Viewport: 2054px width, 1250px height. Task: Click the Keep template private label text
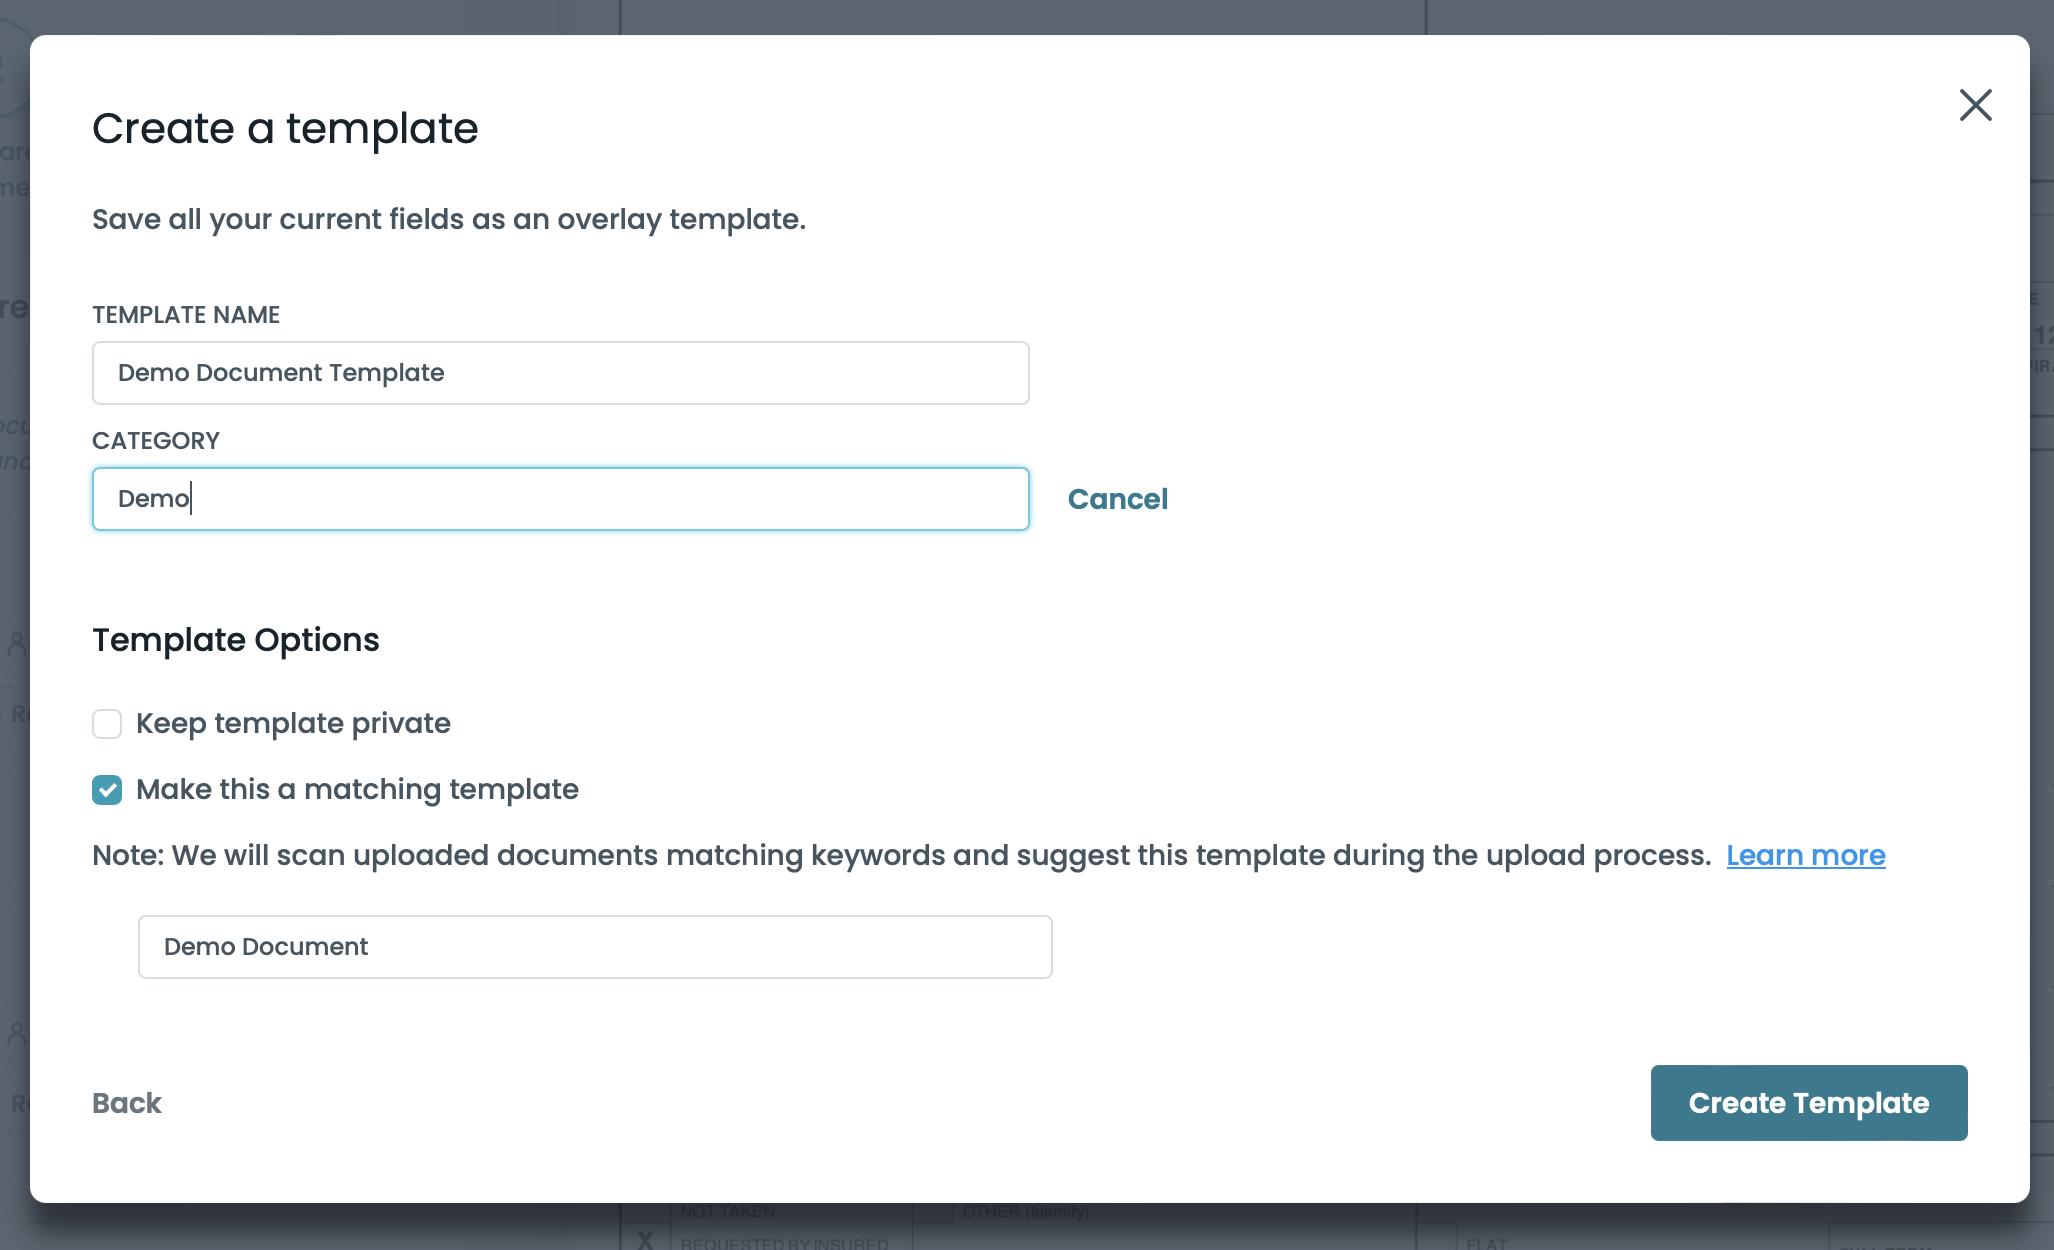click(293, 724)
